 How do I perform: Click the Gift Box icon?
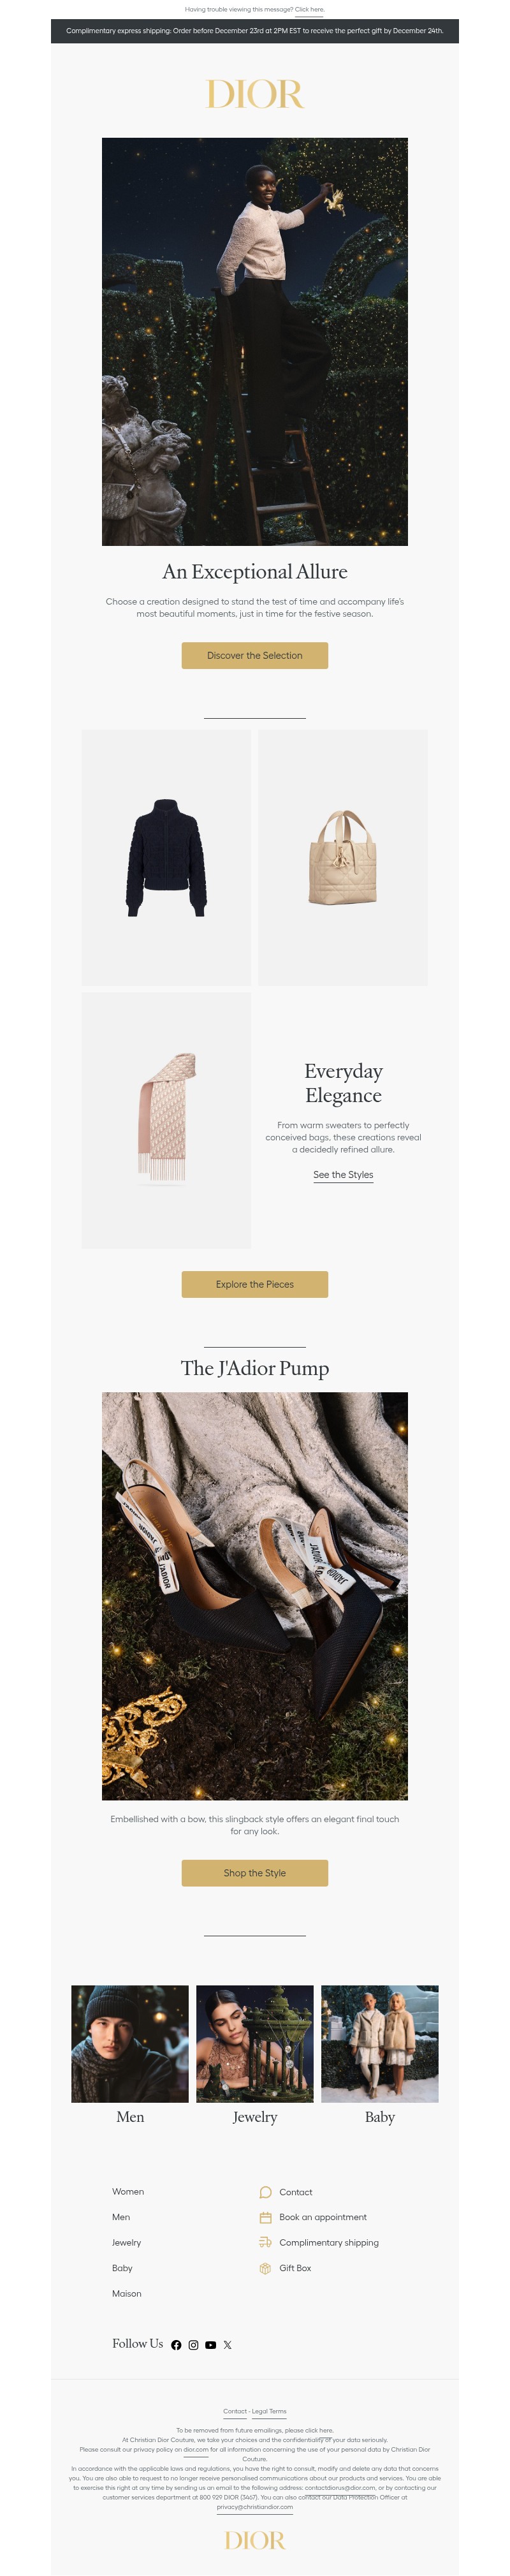pos(265,2268)
